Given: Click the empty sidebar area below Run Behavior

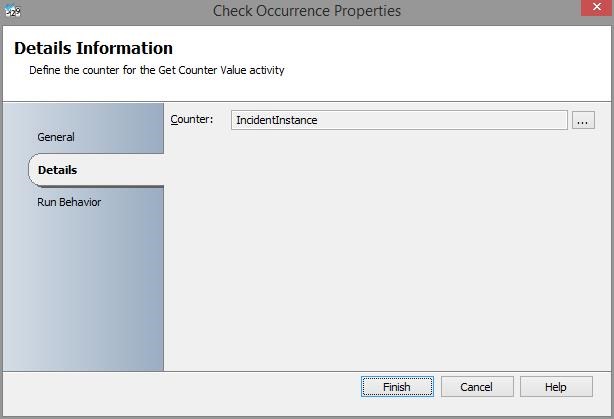Looking at the screenshot, I should (82, 290).
